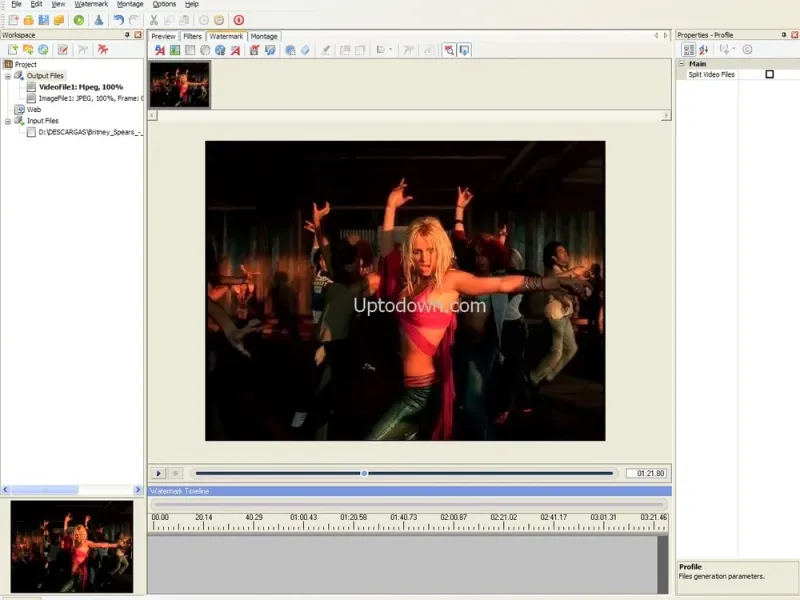Open the Montage tab
This screenshot has width=800, height=600.
[x=264, y=37]
